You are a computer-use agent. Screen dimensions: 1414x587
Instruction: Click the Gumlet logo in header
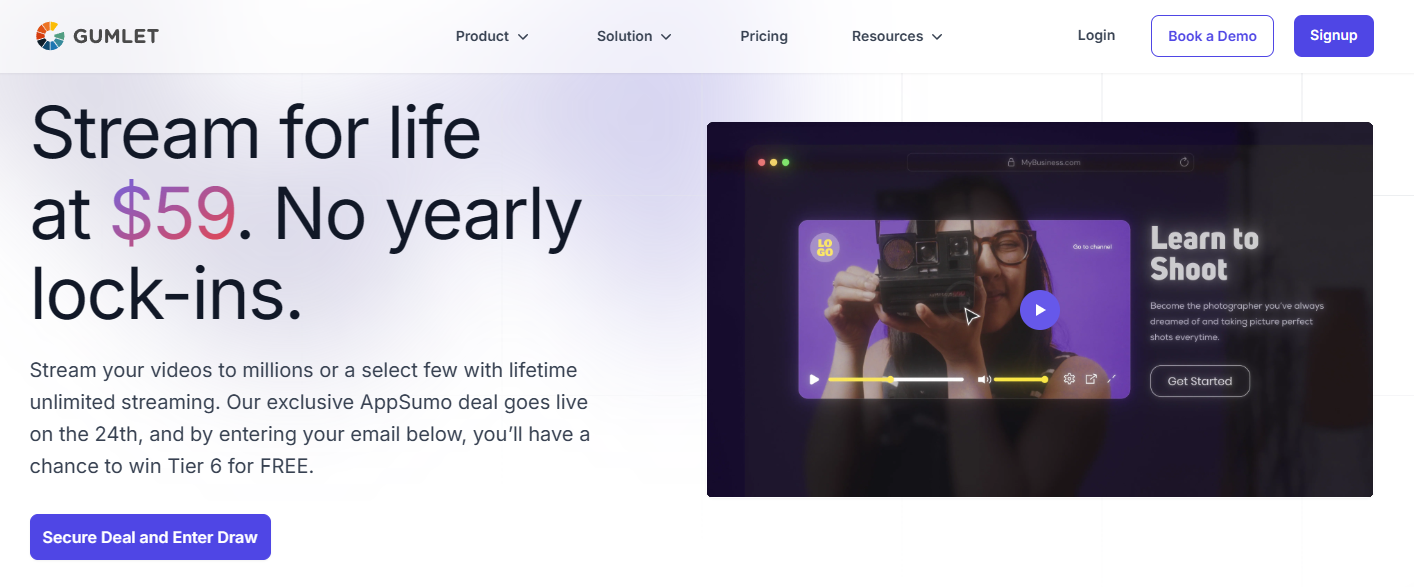pyautogui.click(x=97, y=36)
